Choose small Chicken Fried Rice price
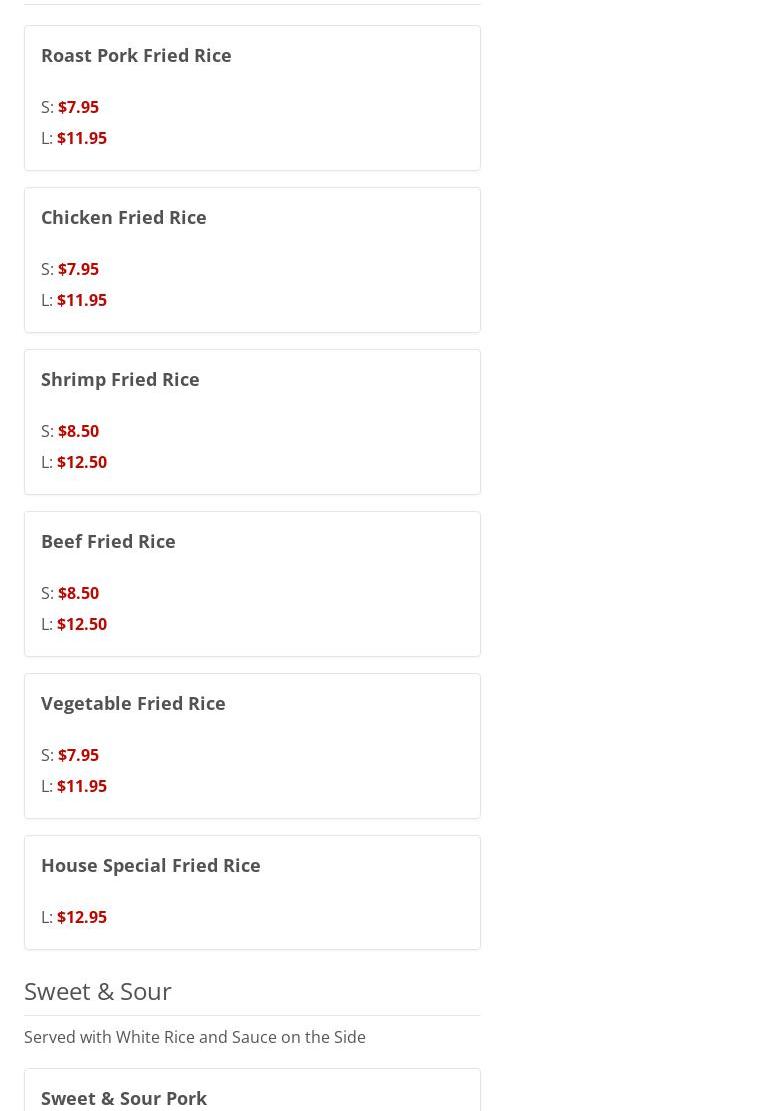 (78, 269)
